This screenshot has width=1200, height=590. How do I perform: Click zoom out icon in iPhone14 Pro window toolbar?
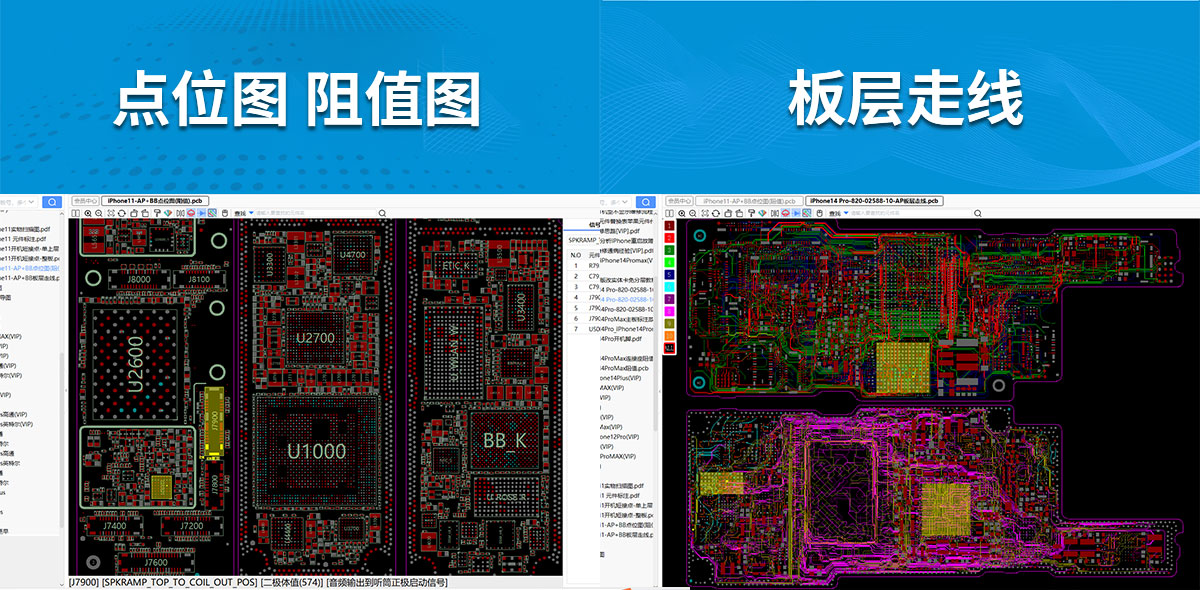click(693, 213)
